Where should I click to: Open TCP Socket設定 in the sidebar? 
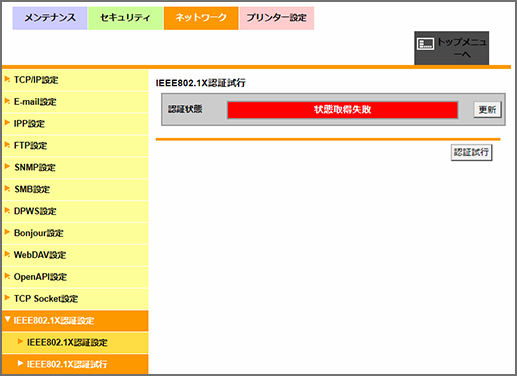75,299
